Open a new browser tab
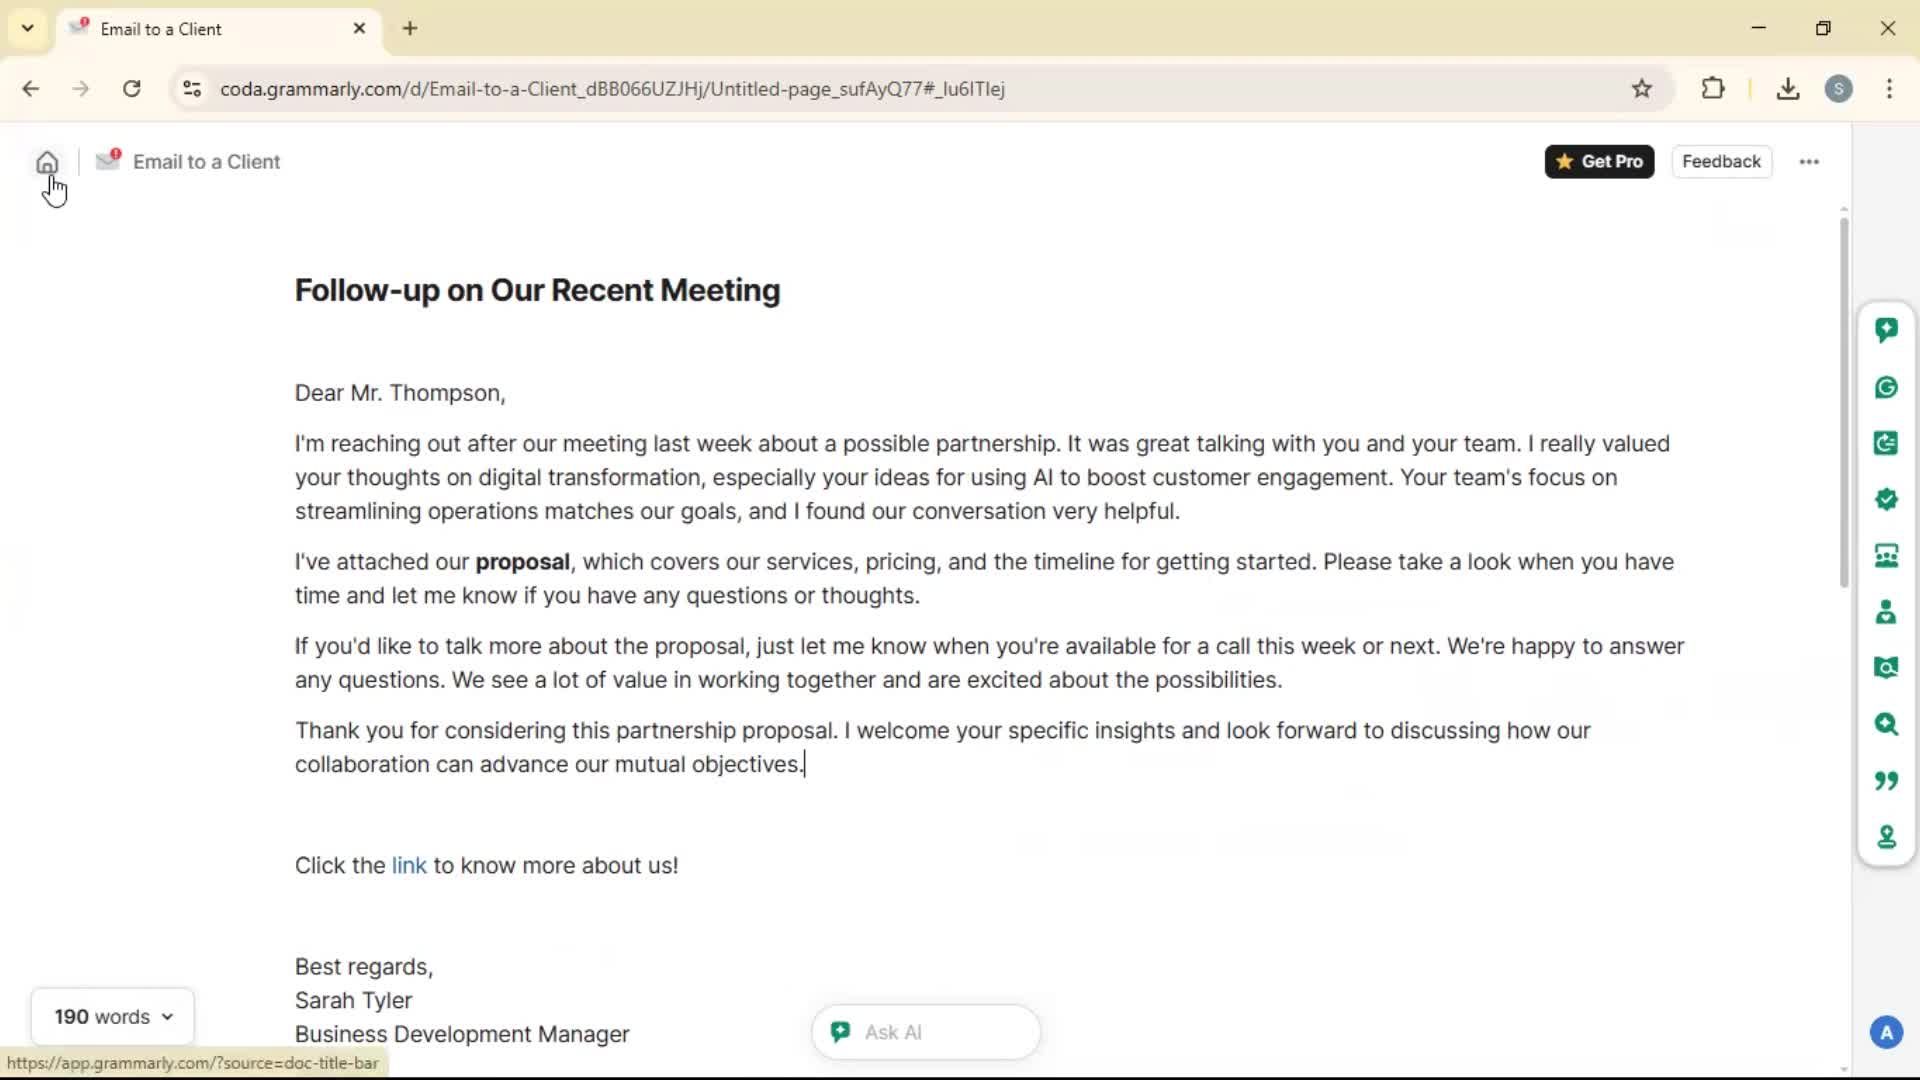Viewport: 1920px width, 1080px height. pos(410,29)
